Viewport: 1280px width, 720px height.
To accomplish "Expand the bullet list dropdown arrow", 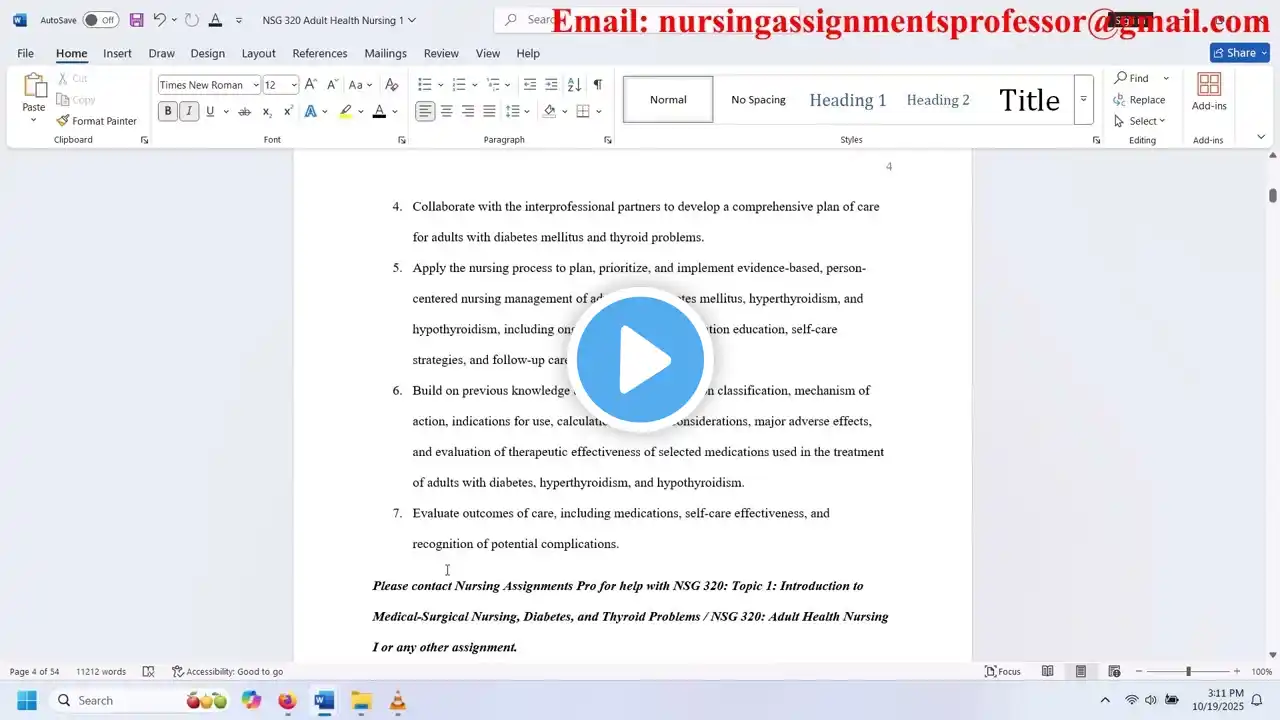I will [x=441, y=85].
